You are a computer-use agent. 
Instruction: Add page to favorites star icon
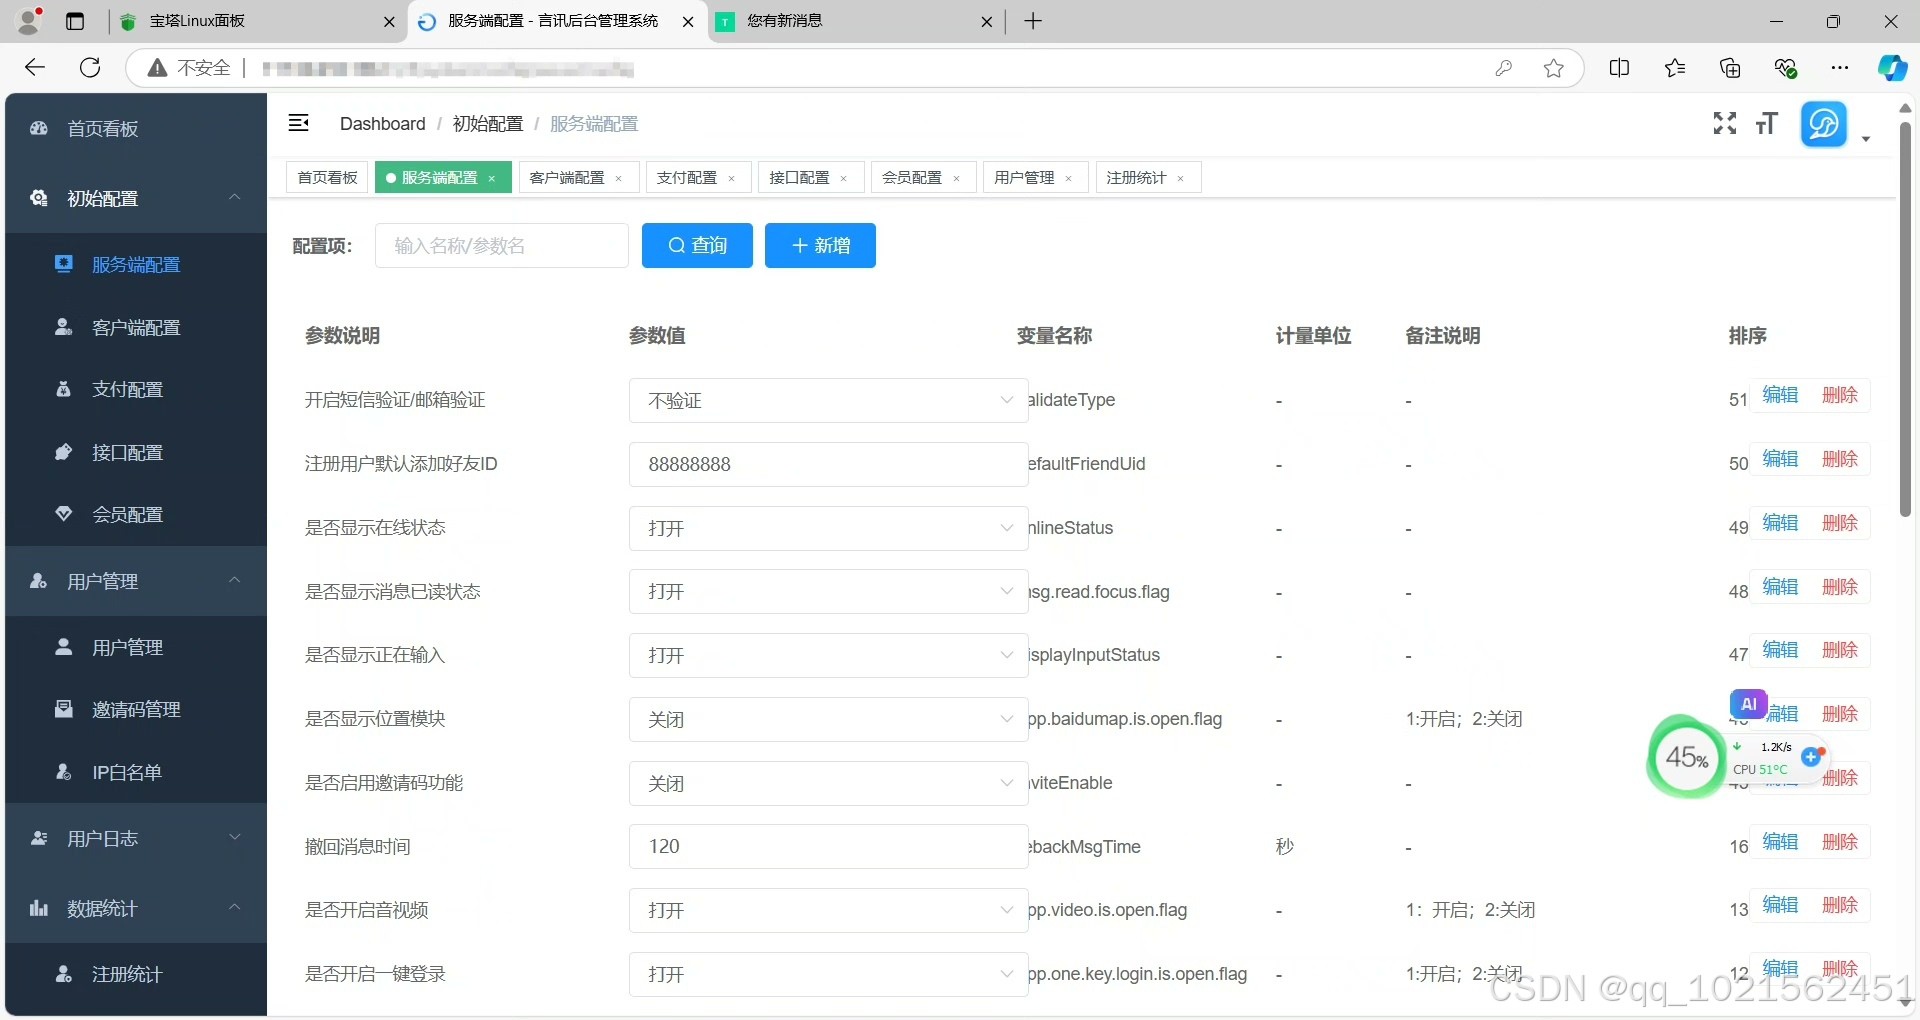(x=1553, y=68)
